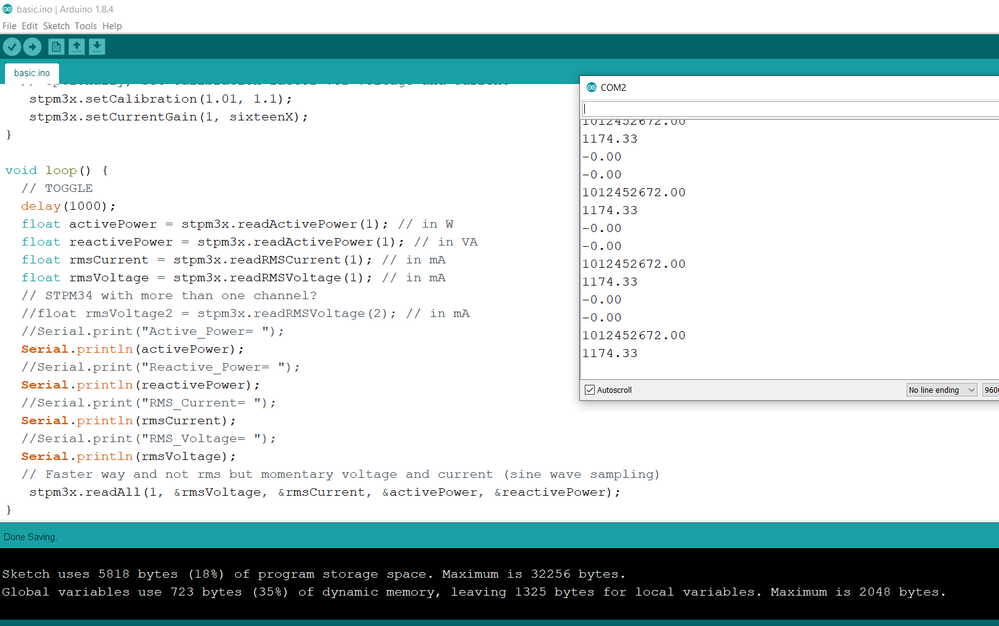
Task: Open the File menu
Action: (x=10, y=26)
